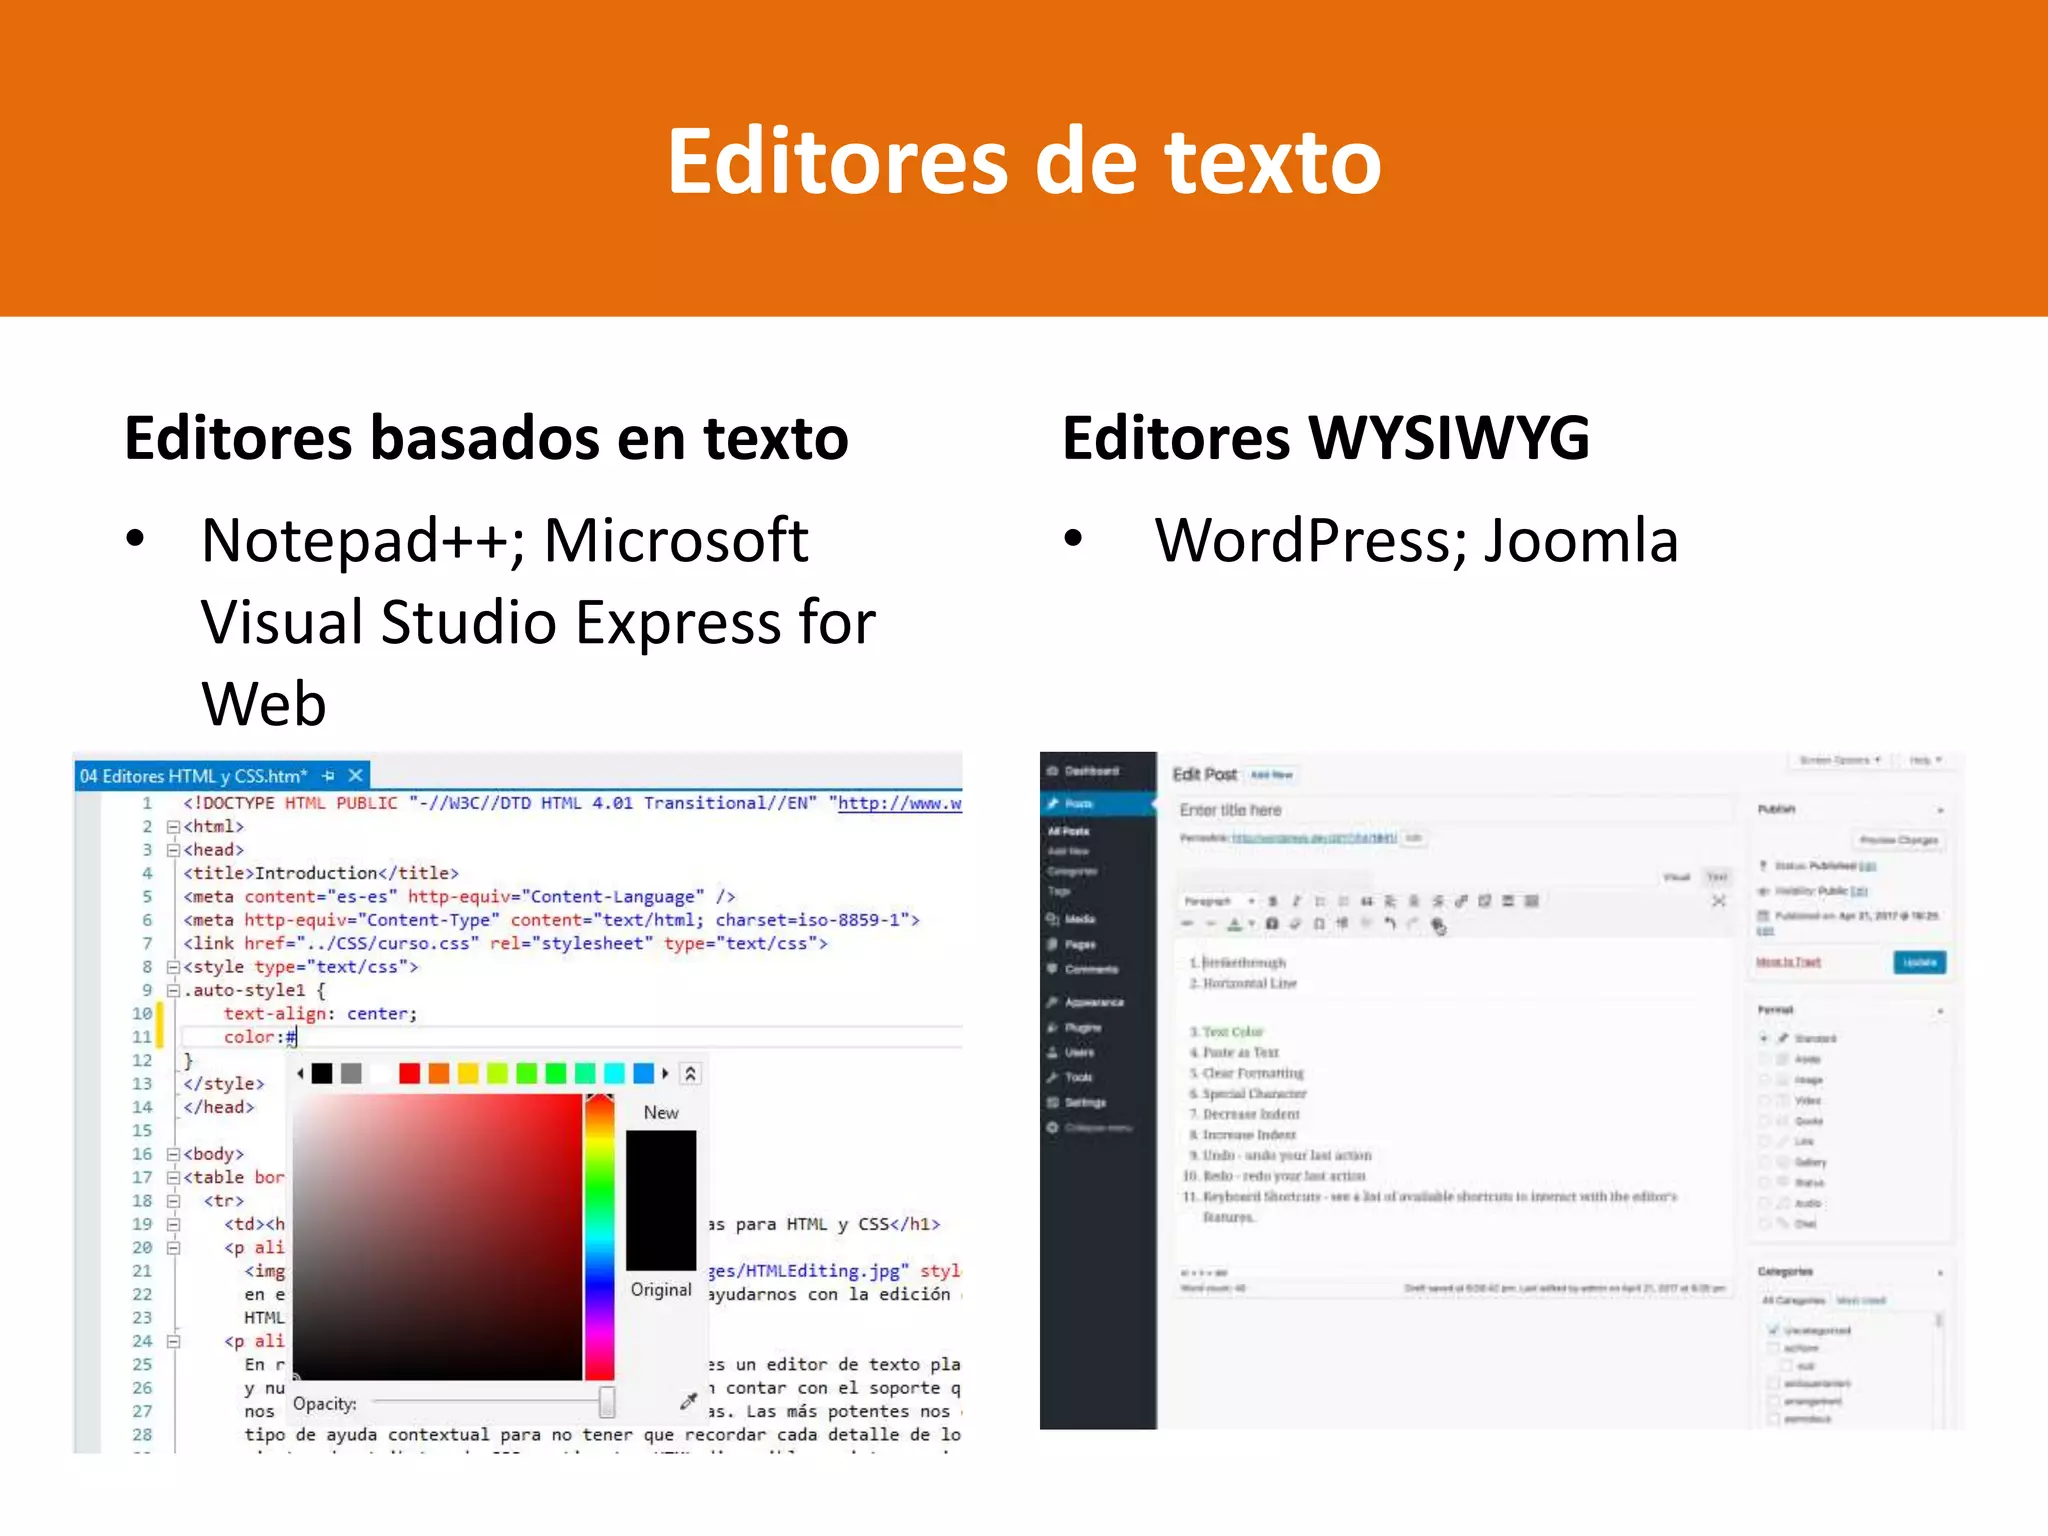Click the vertical hue slider bar

point(599,1237)
